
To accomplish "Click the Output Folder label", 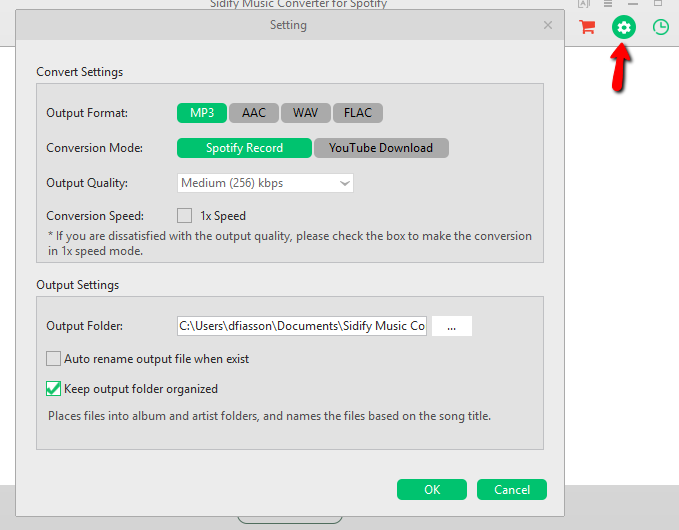I will coord(84,326).
